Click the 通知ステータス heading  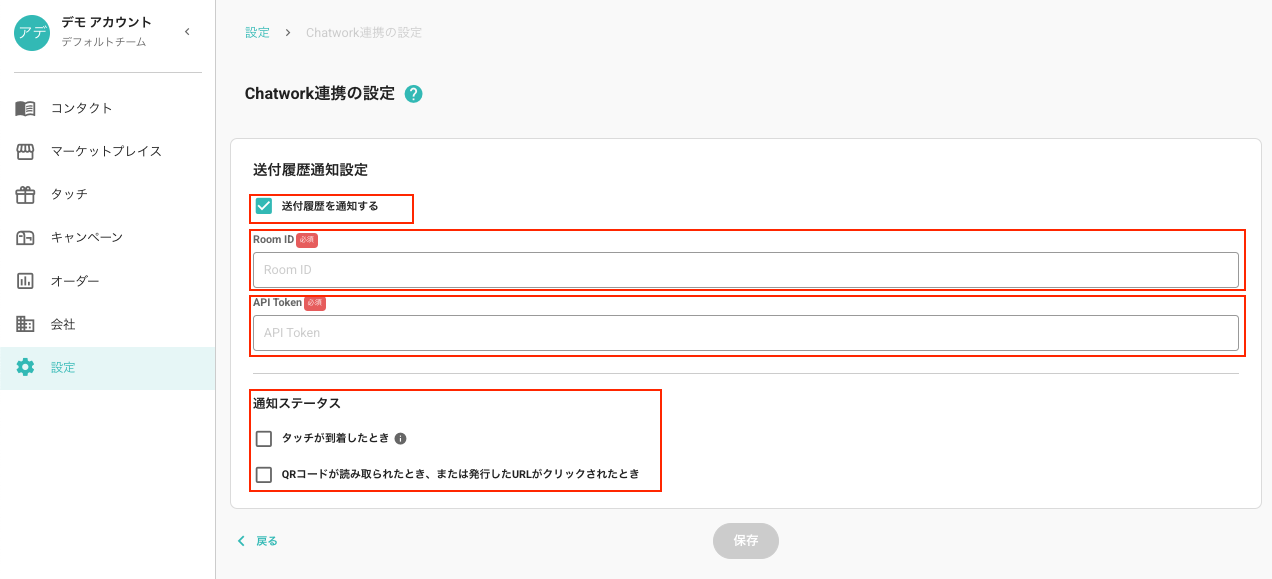(297, 404)
